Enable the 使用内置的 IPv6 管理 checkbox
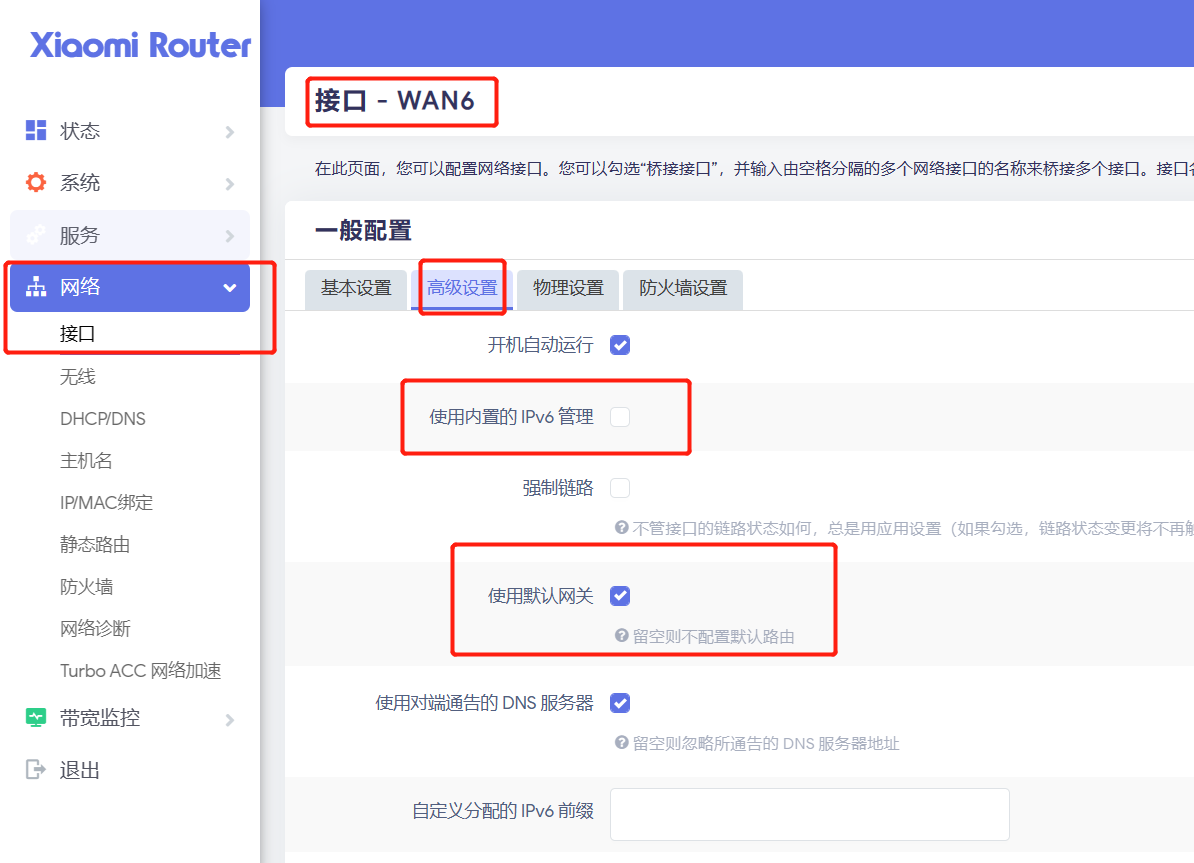 619,416
